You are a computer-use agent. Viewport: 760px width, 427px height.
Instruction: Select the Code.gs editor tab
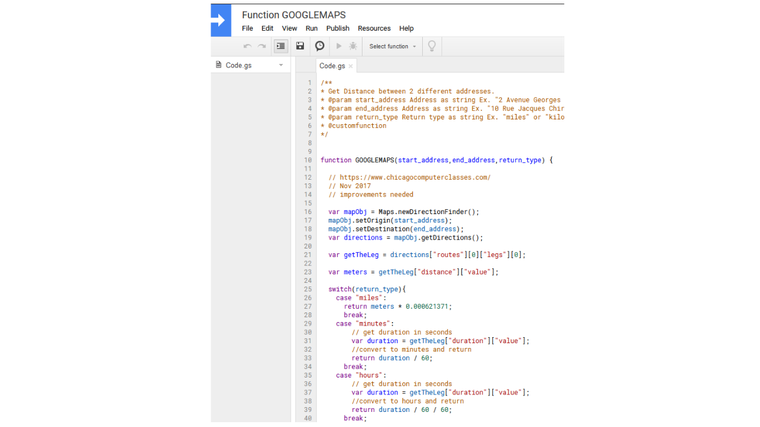[x=332, y=66]
